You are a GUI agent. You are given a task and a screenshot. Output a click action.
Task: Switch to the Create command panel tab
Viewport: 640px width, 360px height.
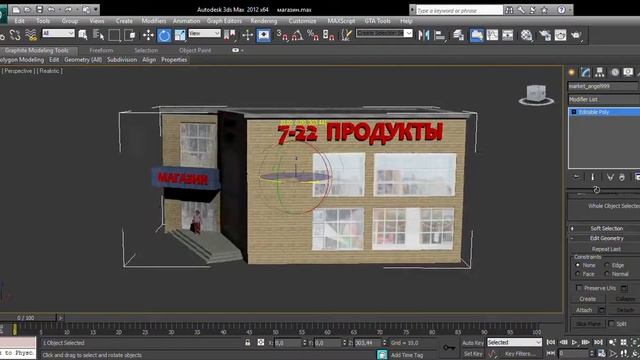[572, 73]
